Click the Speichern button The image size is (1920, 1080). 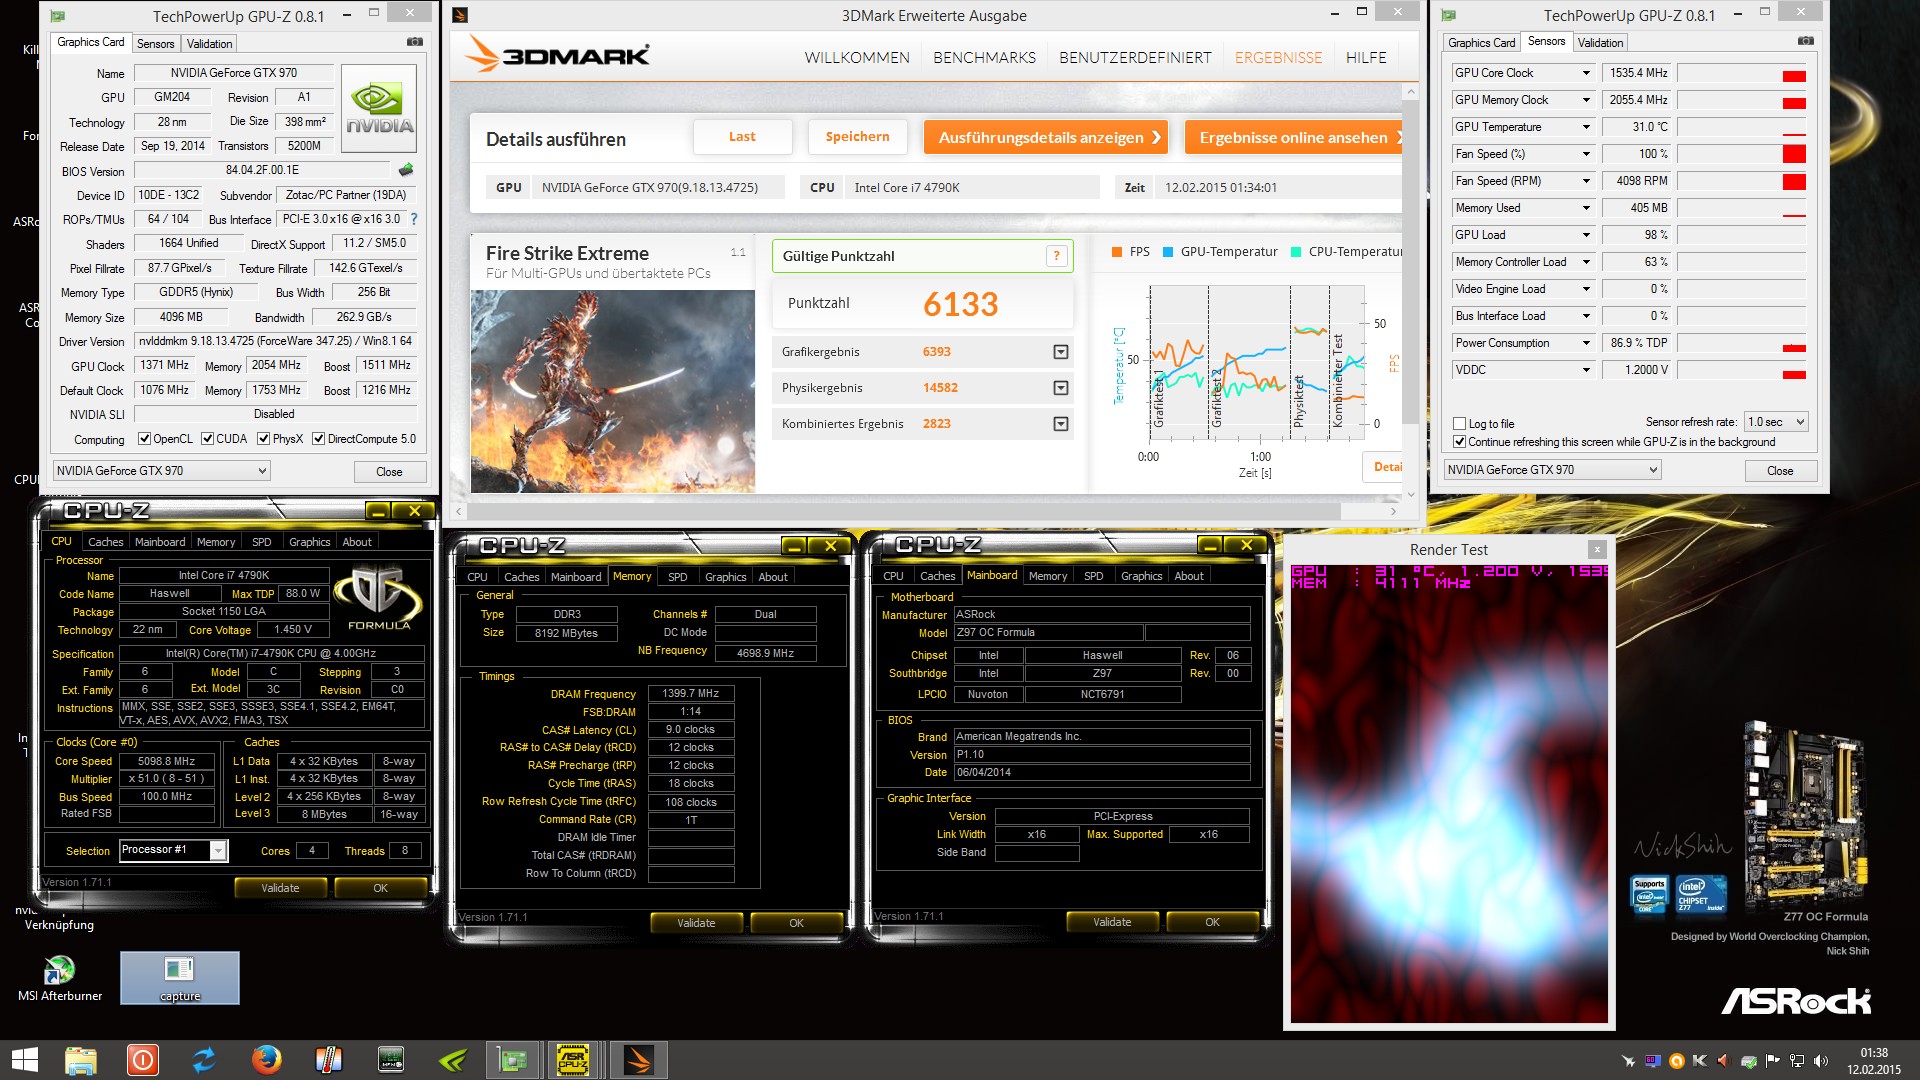click(x=857, y=137)
